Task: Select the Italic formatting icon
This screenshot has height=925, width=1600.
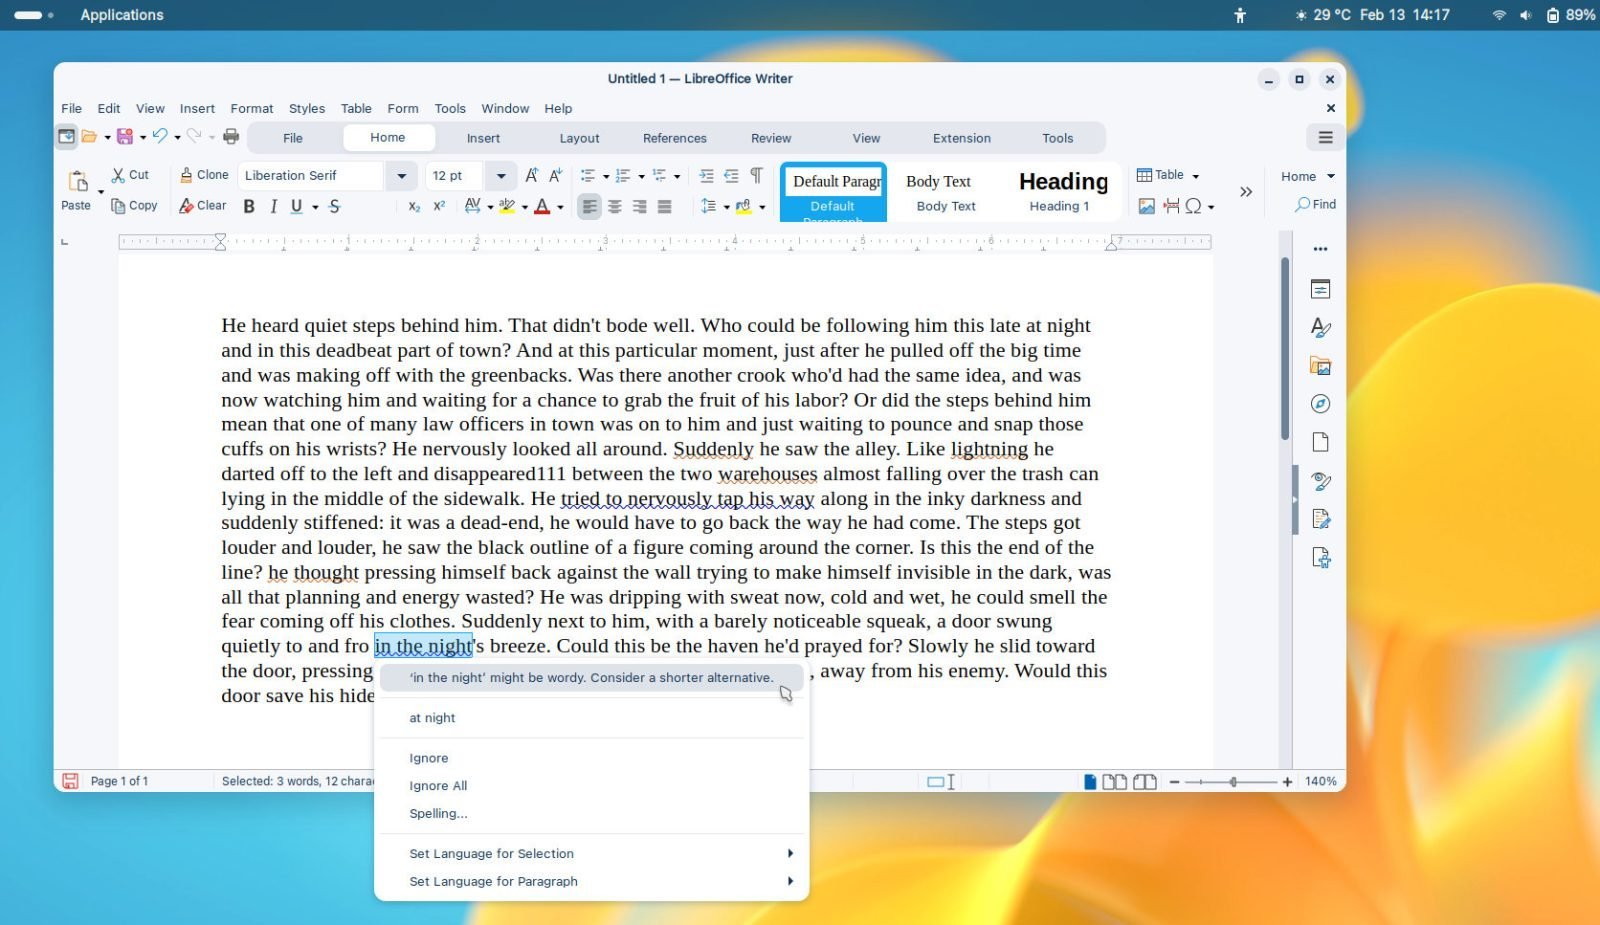Action: (273, 207)
